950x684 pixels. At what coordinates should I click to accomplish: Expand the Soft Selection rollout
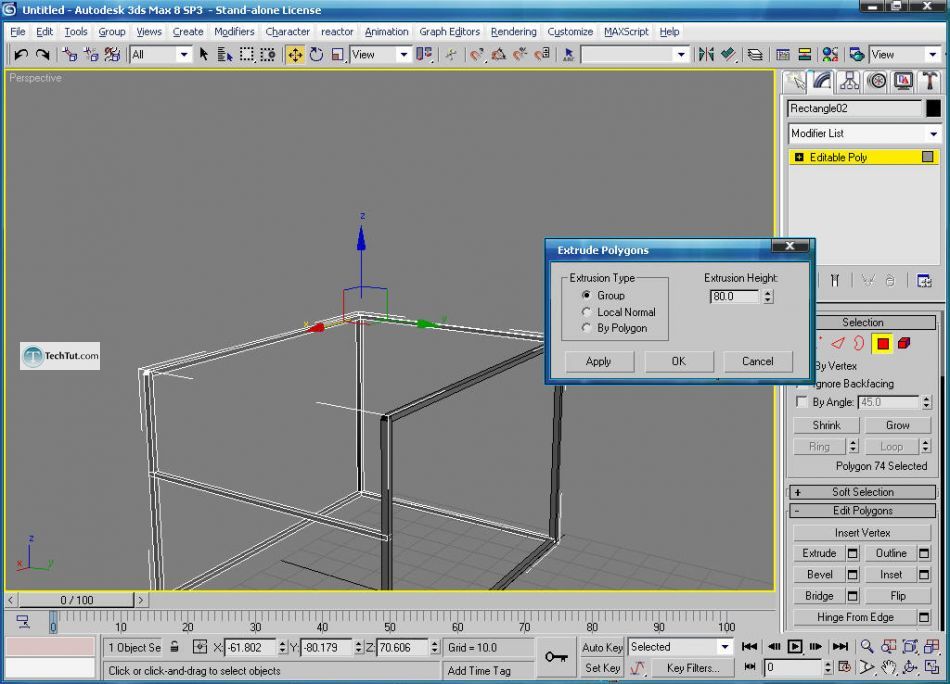tap(862, 492)
